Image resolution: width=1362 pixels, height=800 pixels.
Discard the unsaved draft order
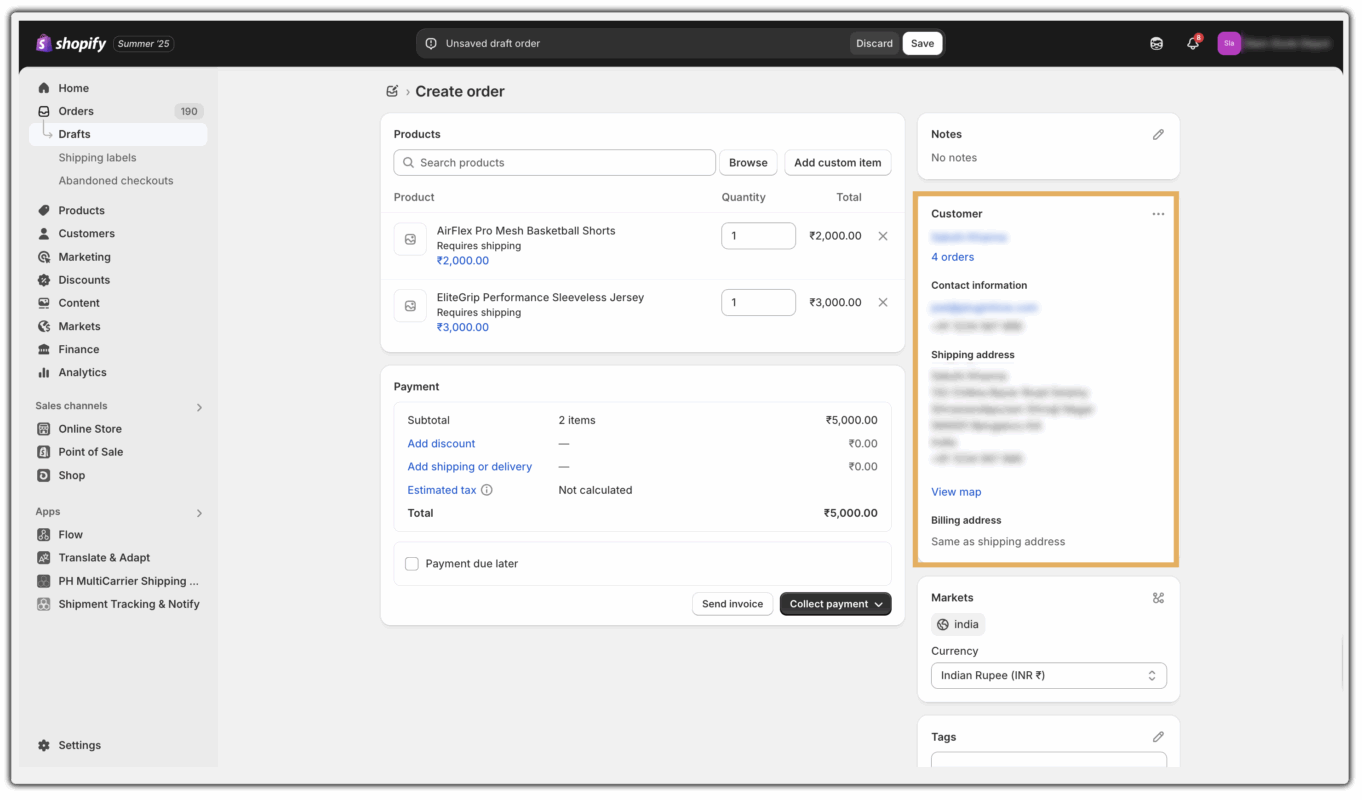874,43
